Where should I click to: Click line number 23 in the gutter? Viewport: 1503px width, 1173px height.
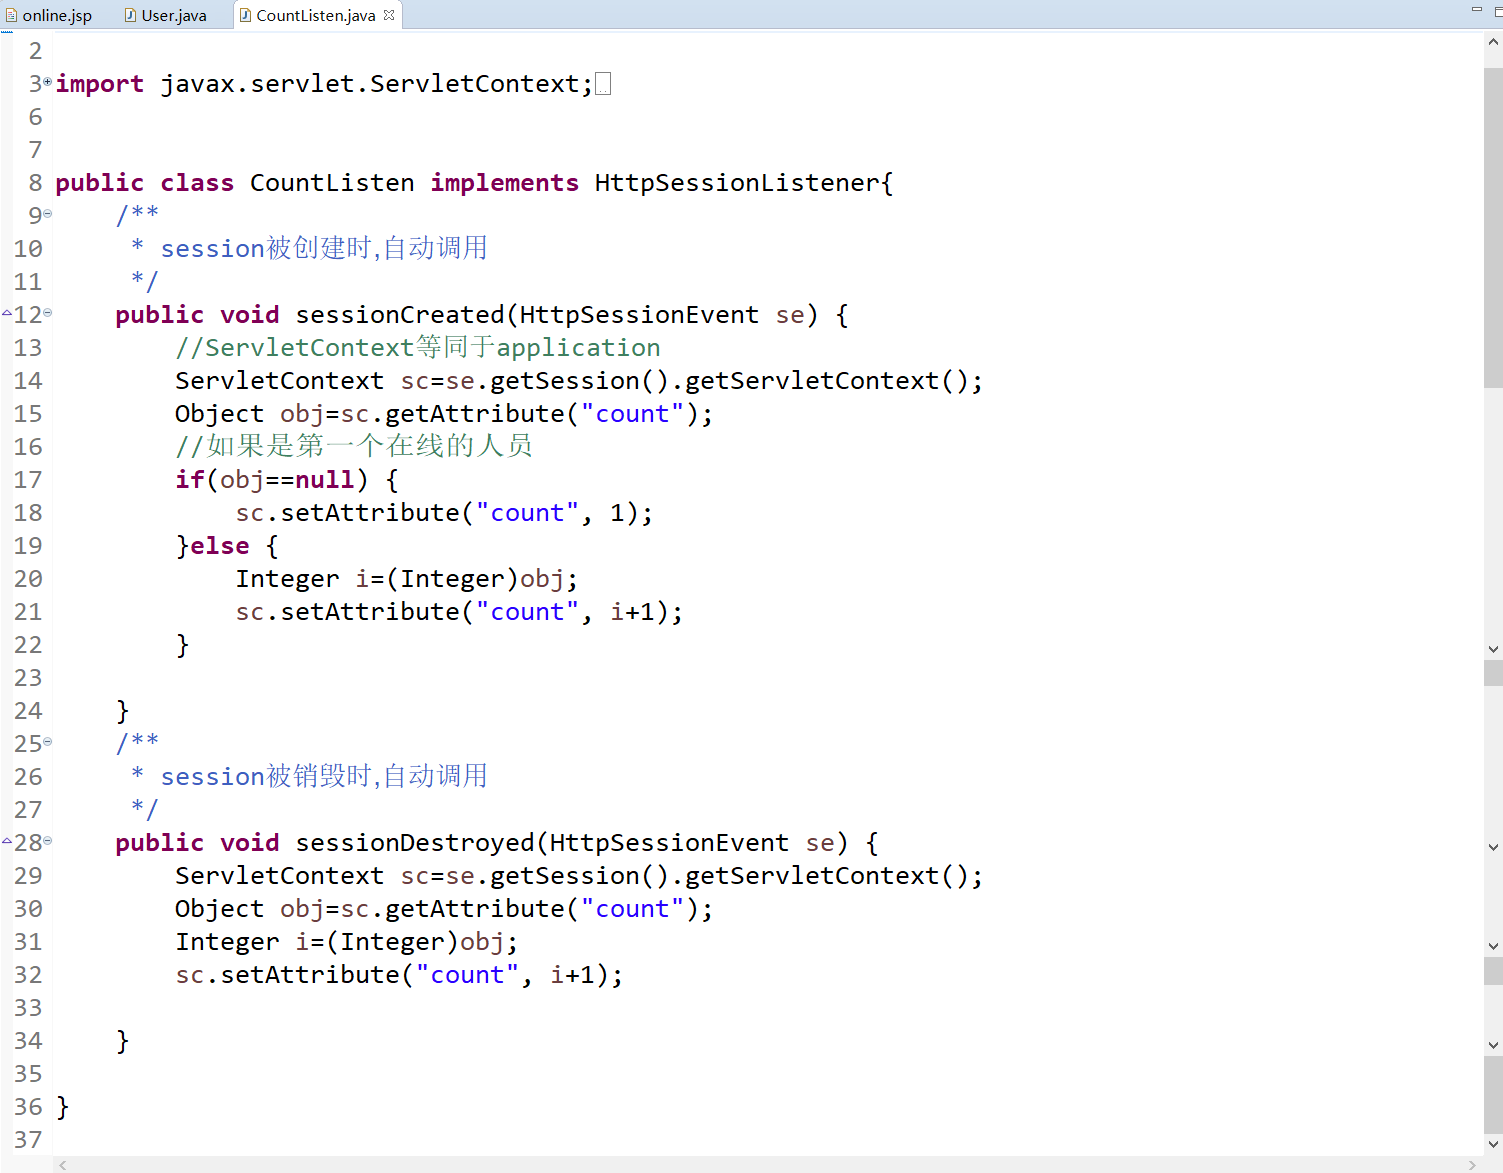pos(28,678)
